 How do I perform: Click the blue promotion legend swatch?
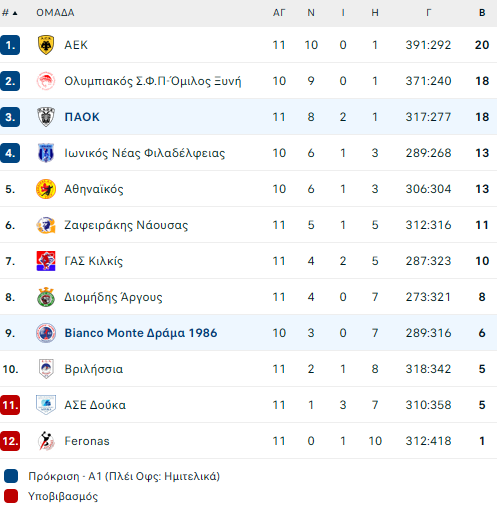pos(11,476)
